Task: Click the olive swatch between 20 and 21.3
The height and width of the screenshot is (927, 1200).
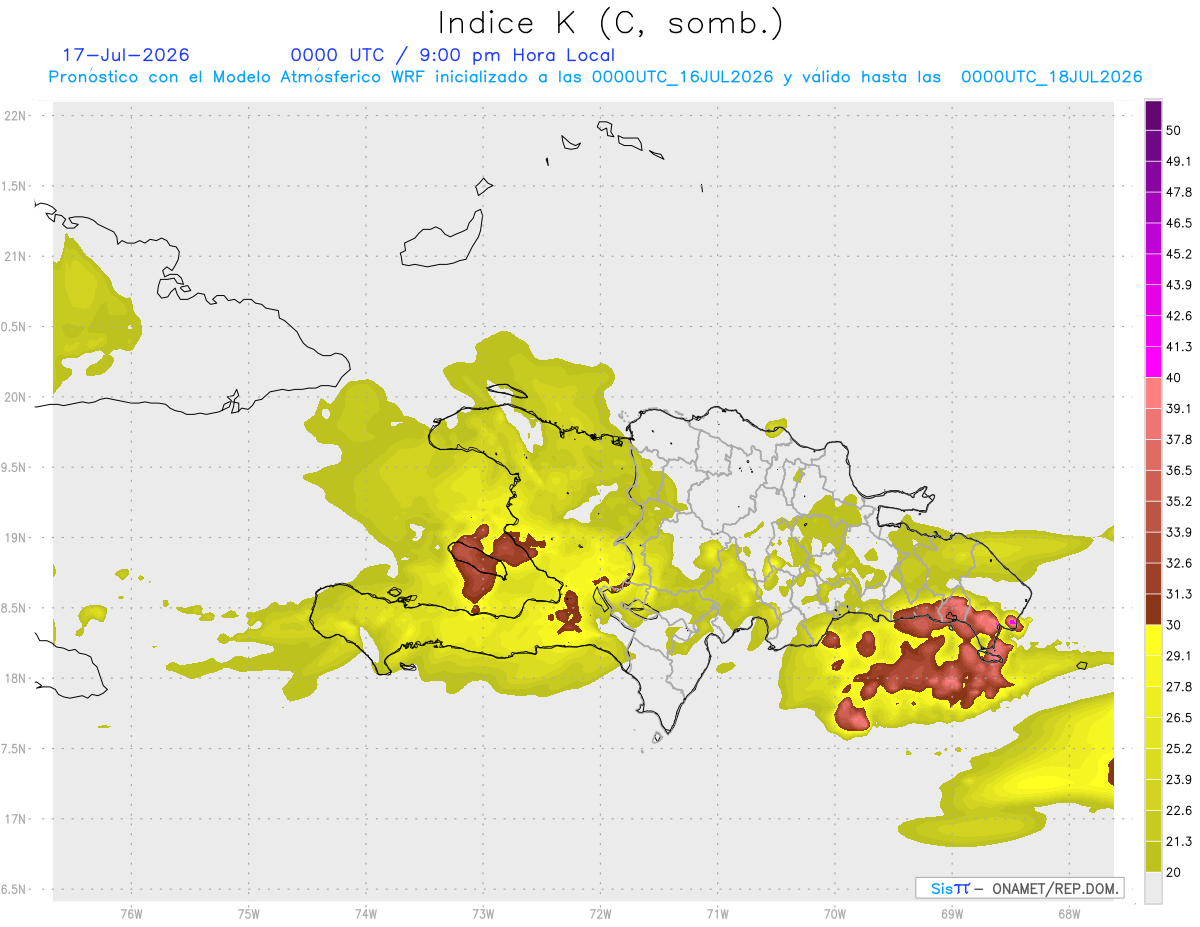Action: [x=1153, y=857]
